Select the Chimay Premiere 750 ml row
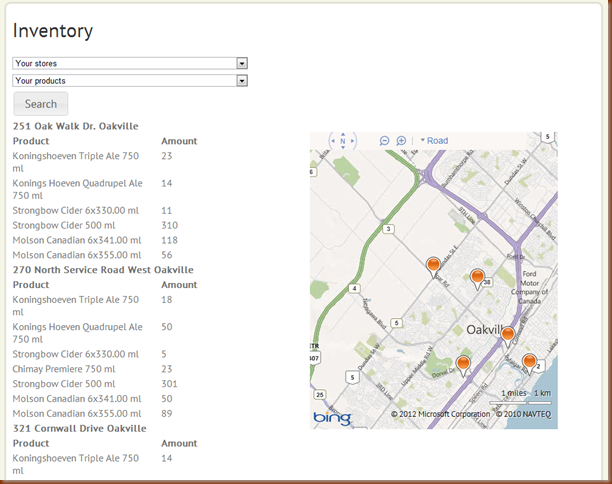Viewport: 612px width, 484px height. tap(64, 369)
